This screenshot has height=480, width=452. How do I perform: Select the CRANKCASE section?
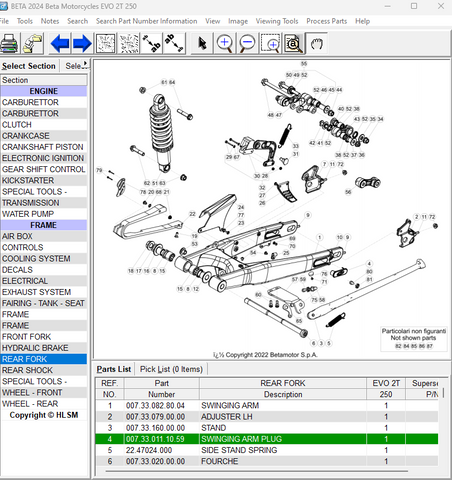tap(43, 136)
